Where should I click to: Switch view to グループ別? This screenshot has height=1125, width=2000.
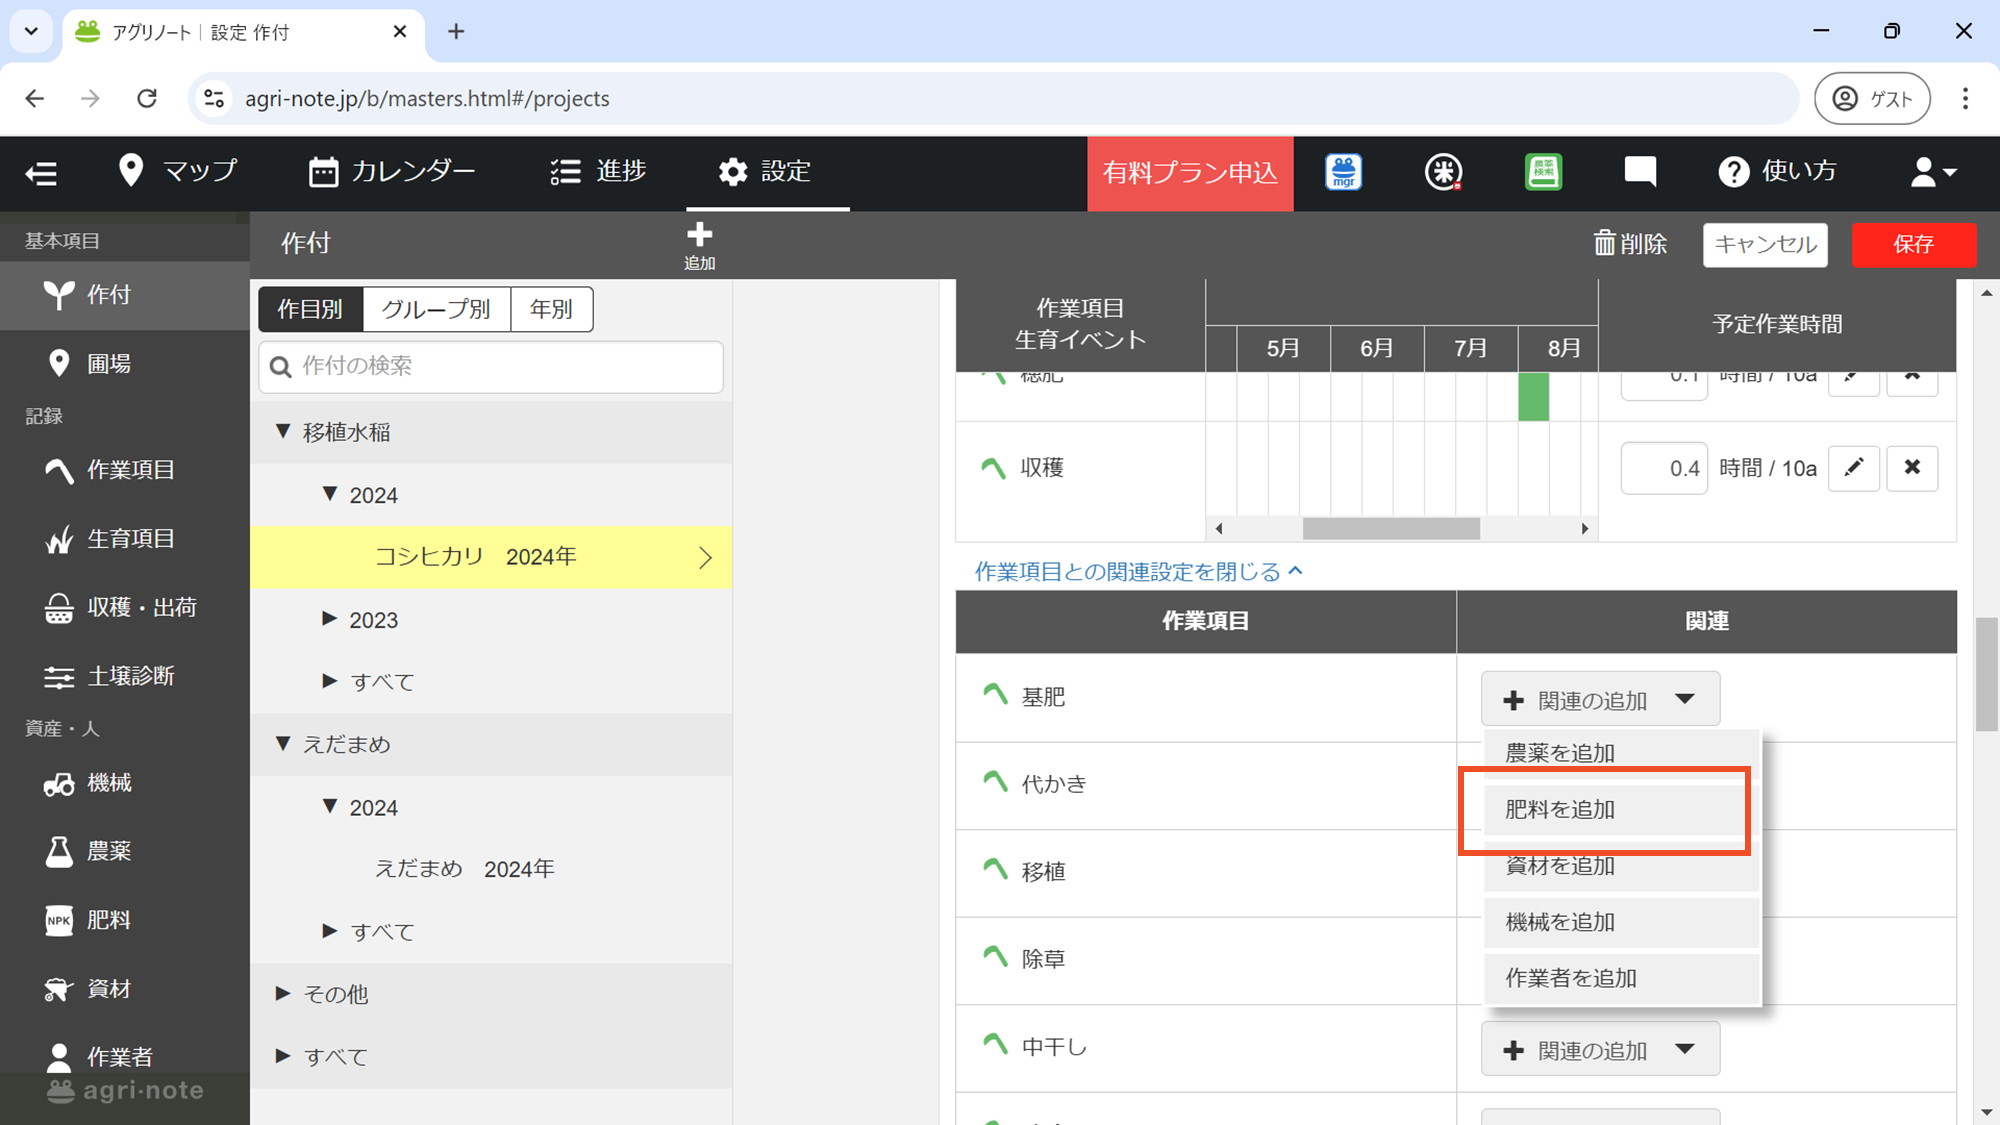[x=436, y=309]
